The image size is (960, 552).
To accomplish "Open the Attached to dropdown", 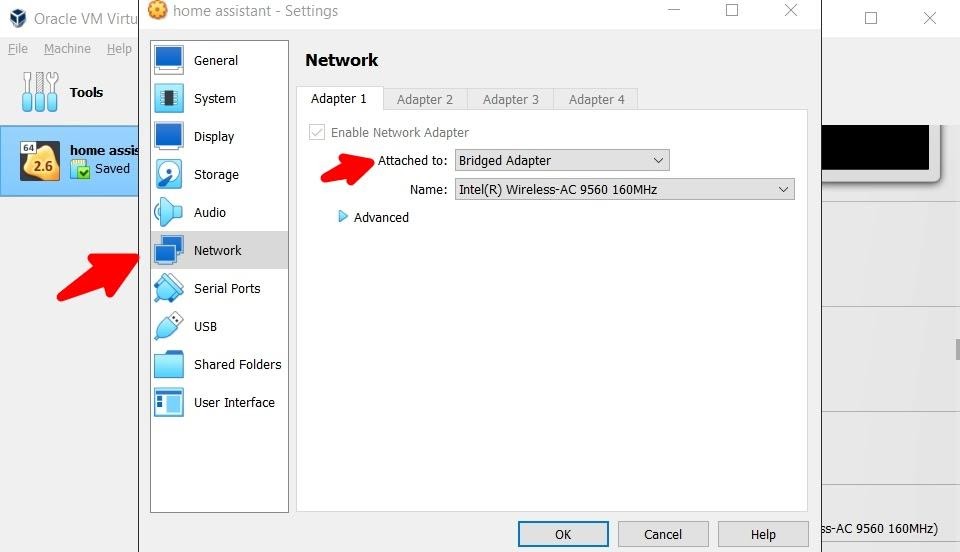I will coord(562,160).
